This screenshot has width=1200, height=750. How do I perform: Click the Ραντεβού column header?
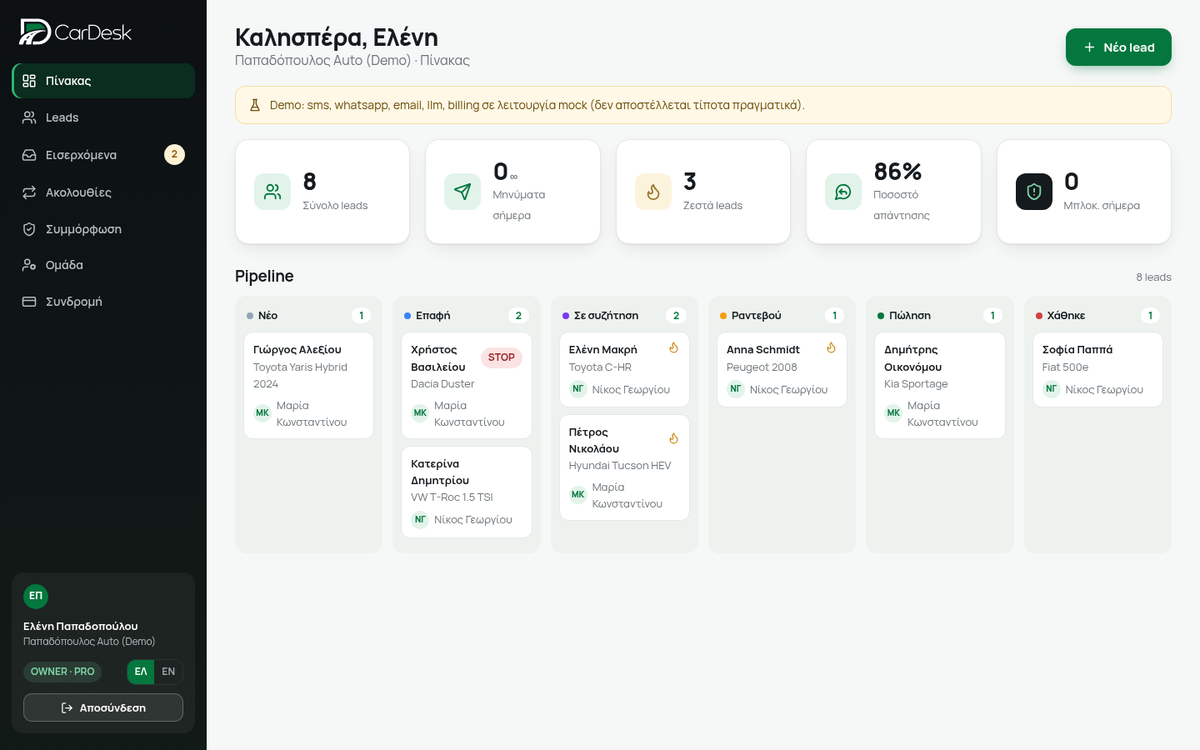click(782, 315)
